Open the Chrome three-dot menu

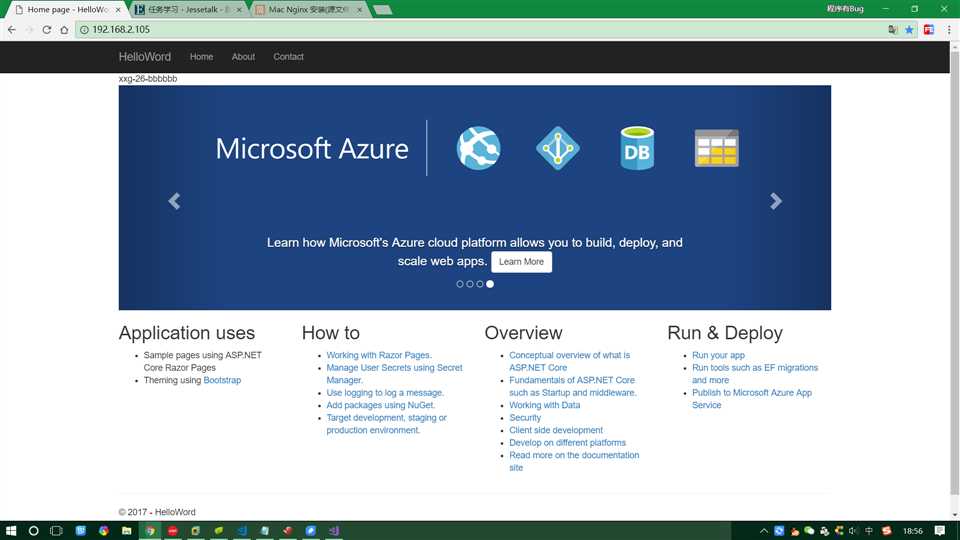pos(949,29)
